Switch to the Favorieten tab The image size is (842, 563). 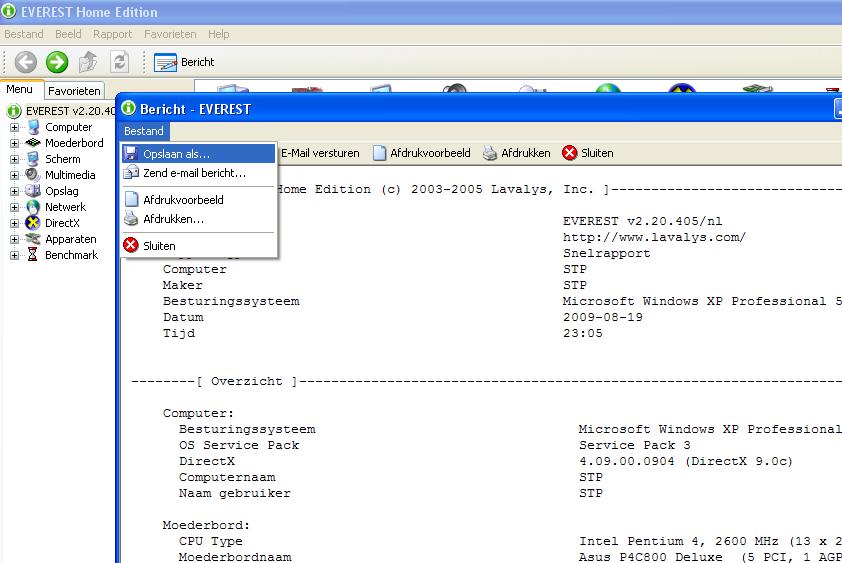coord(74,91)
